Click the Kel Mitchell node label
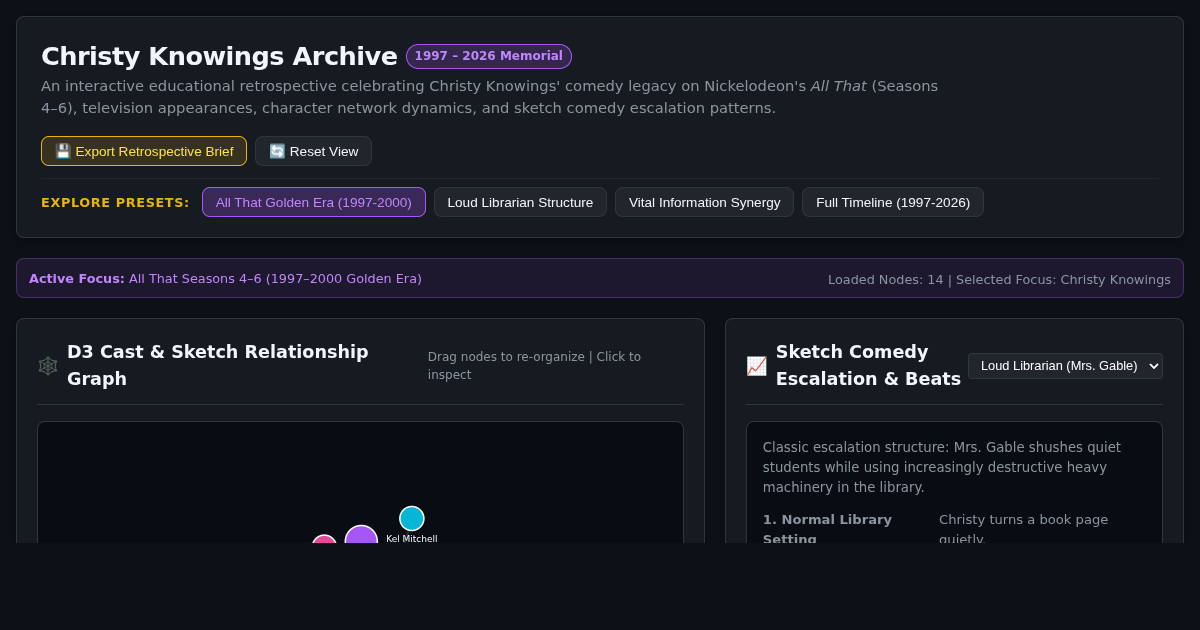1200x630 pixels. click(412, 539)
